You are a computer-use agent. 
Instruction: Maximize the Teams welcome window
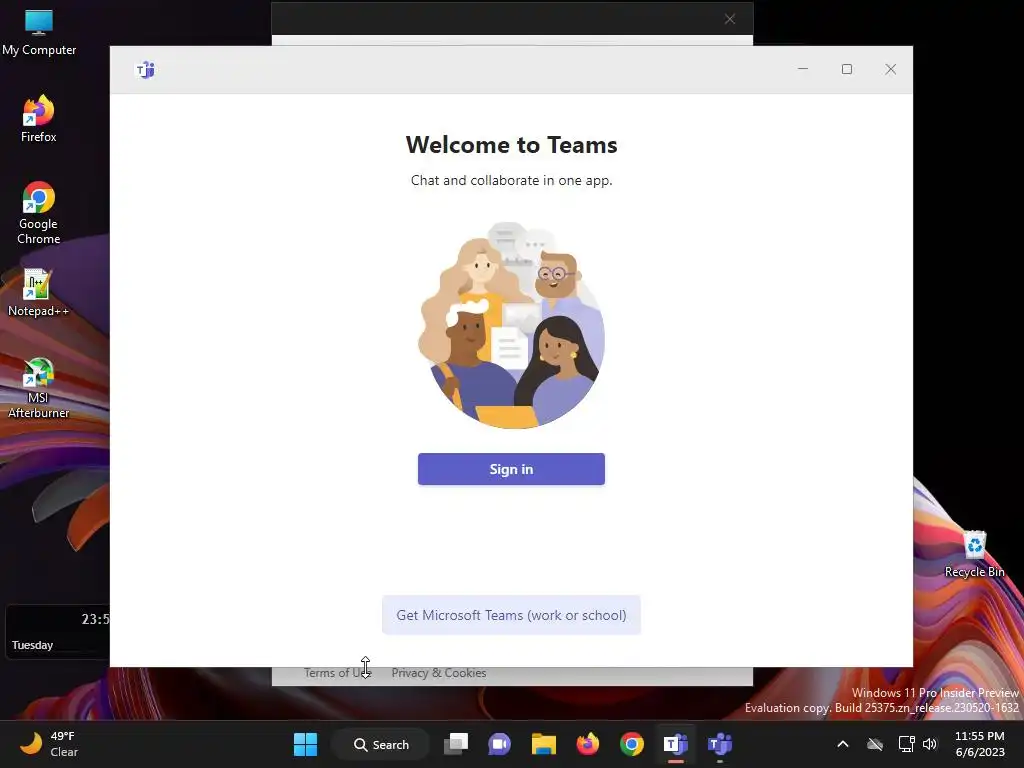[847, 69]
